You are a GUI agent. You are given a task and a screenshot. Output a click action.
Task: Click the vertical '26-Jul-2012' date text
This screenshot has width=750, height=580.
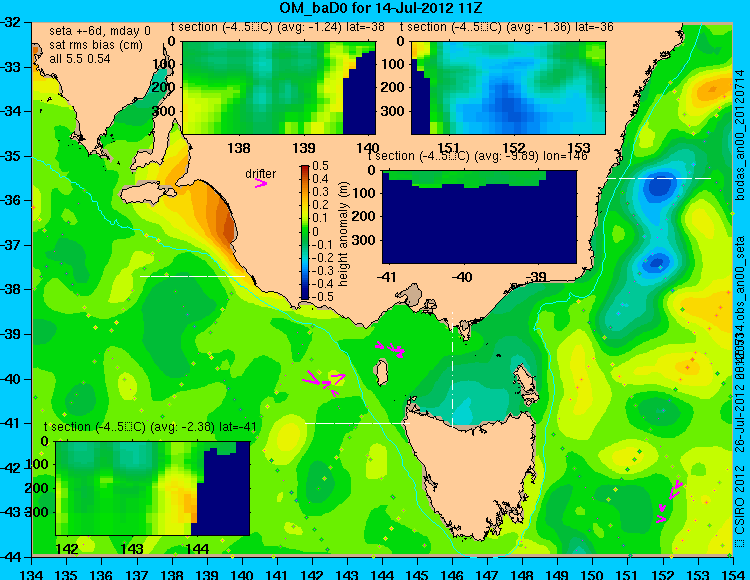click(x=740, y=422)
